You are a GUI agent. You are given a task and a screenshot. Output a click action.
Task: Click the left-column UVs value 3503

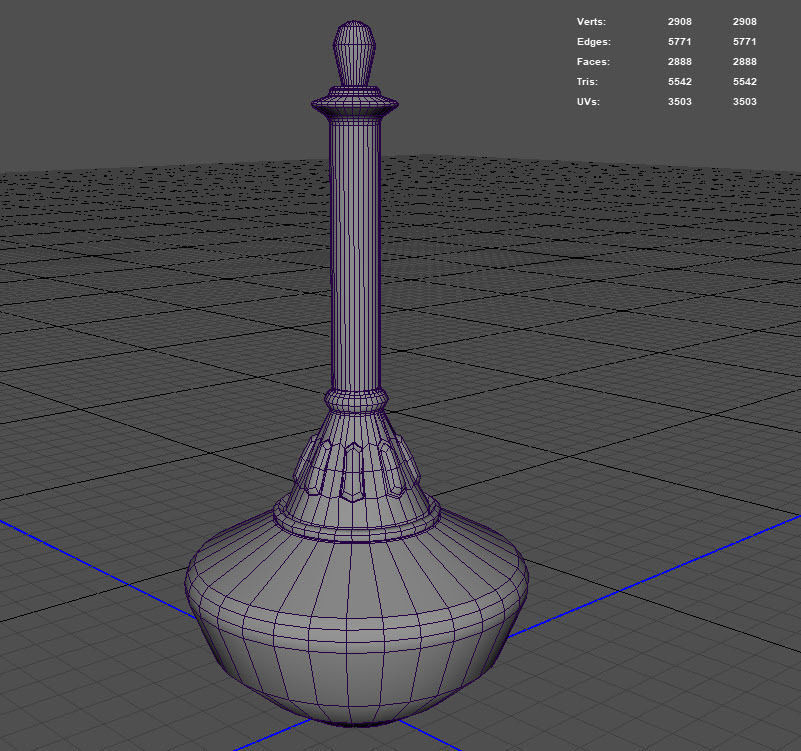pos(679,101)
